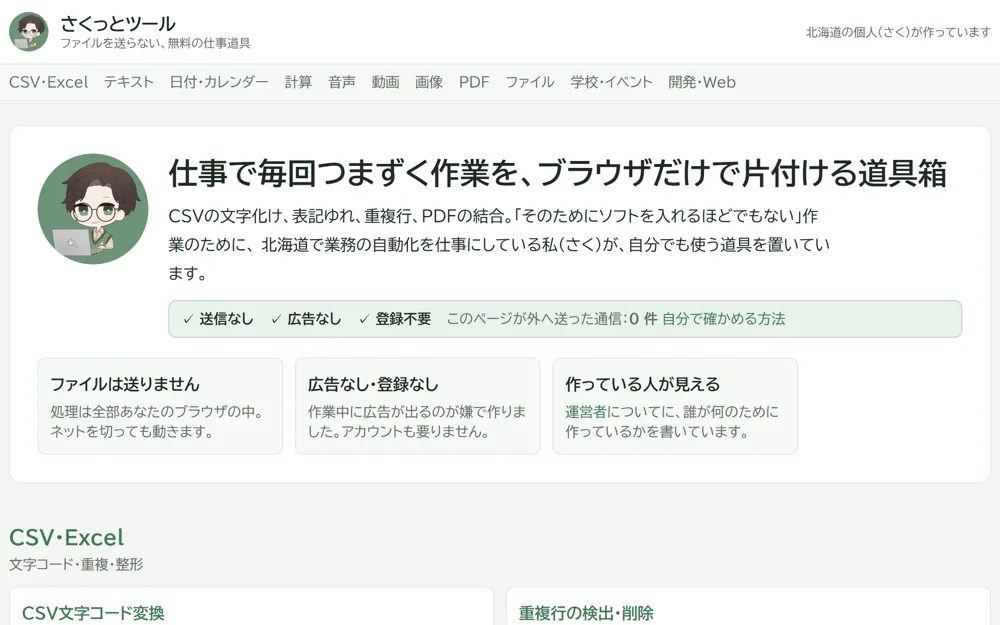Open the ファイルは送りません card
The height and width of the screenshot is (625, 1000).
click(x=160, y=406)
